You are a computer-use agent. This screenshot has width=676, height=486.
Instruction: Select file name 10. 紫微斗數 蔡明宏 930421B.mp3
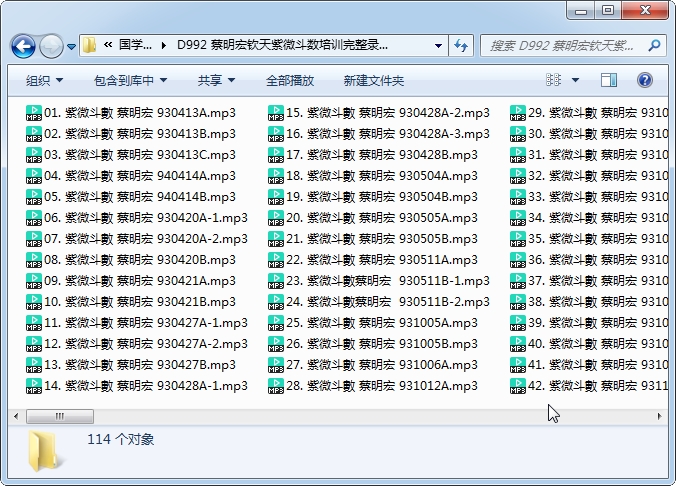pos(140,302)
